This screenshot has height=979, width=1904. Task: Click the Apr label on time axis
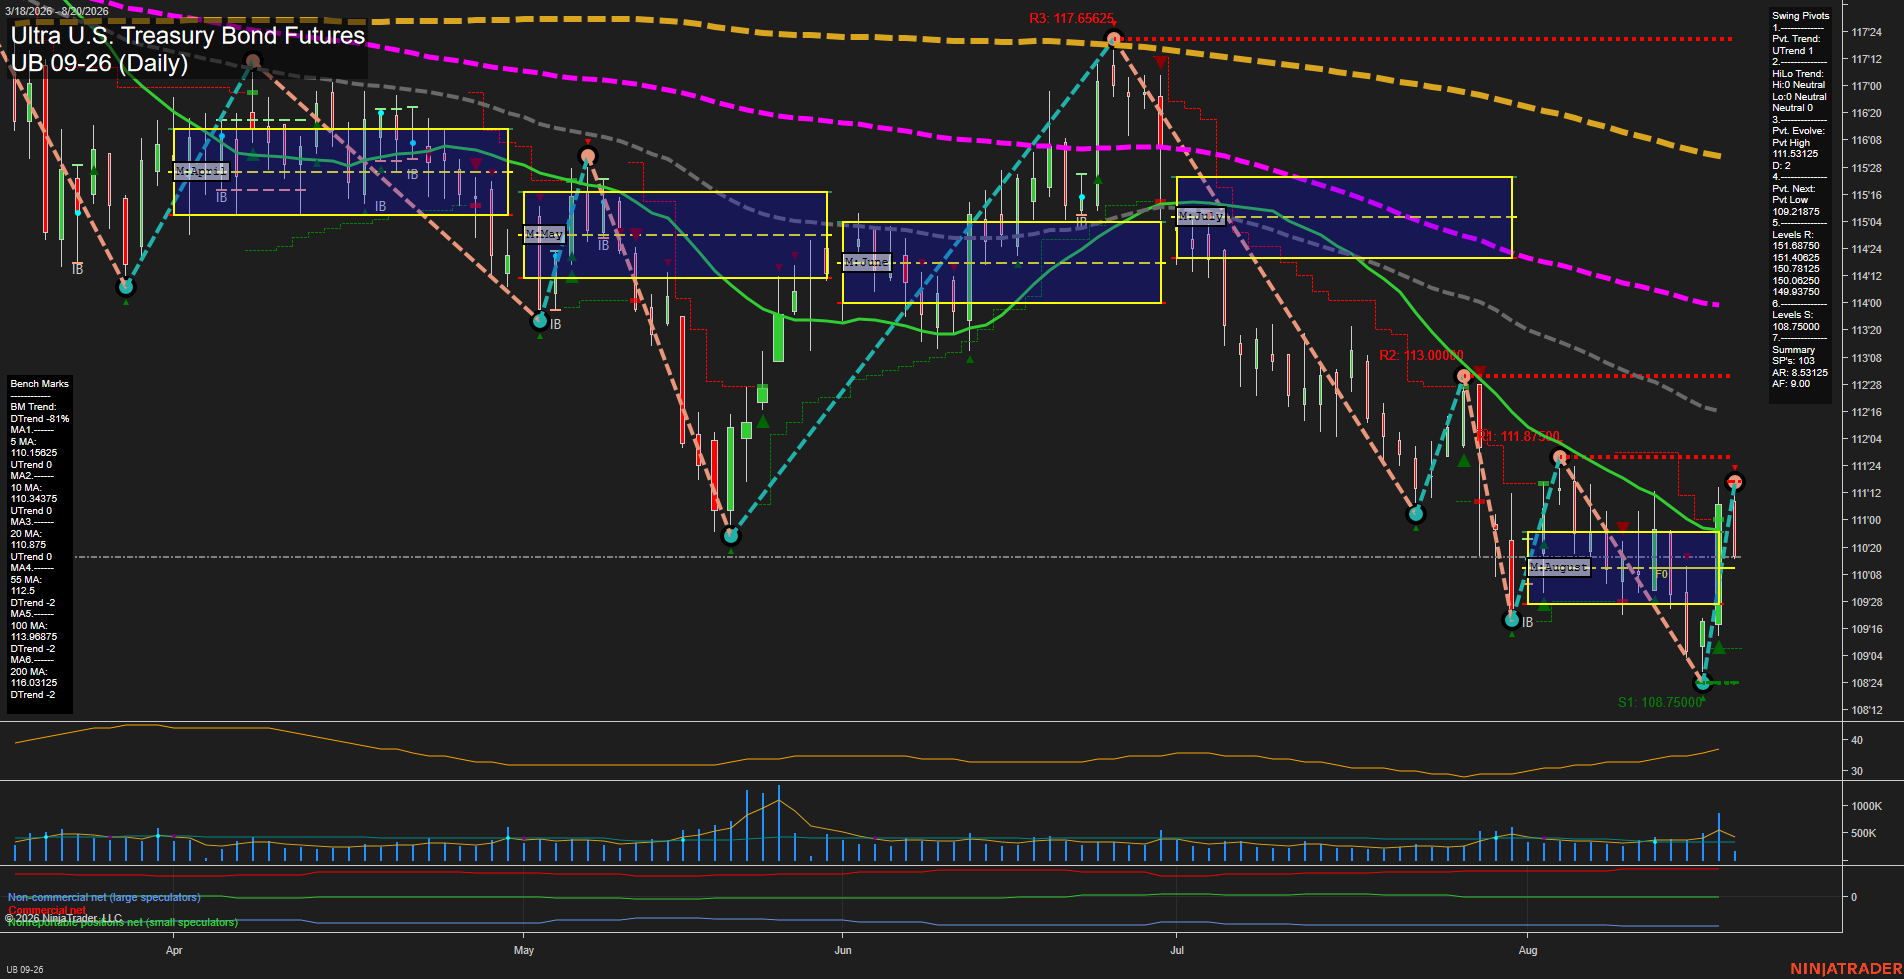point(174,950)
